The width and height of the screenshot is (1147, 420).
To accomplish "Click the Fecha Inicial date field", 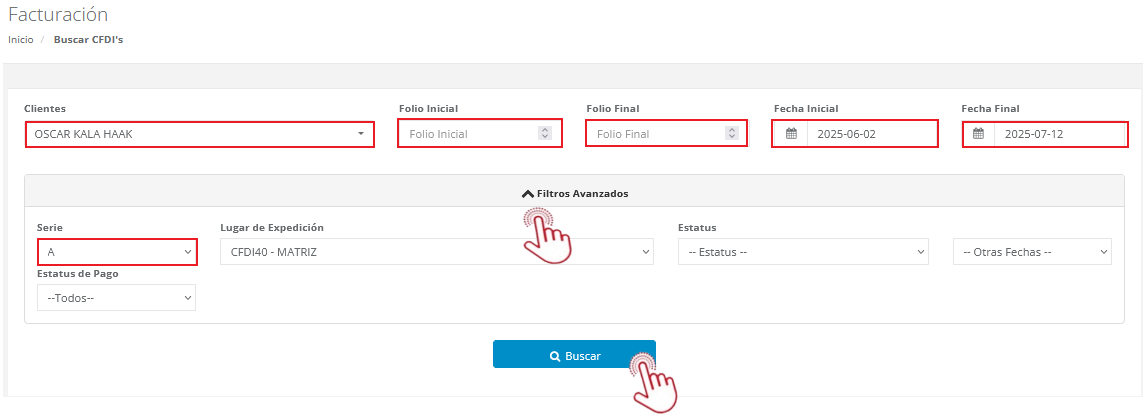I will point(870,134).
